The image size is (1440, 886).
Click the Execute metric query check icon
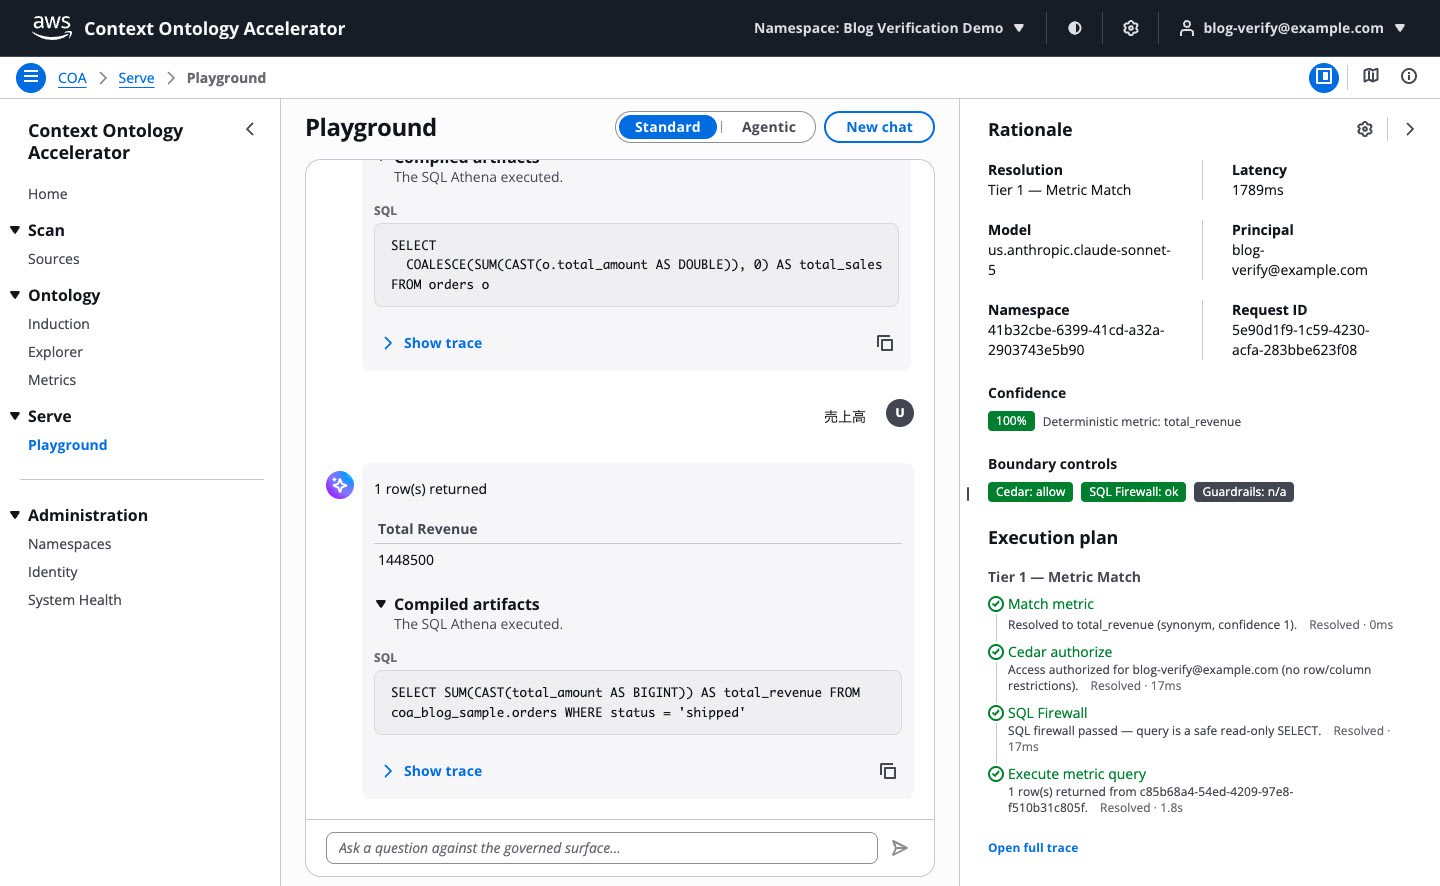[996, 774]
